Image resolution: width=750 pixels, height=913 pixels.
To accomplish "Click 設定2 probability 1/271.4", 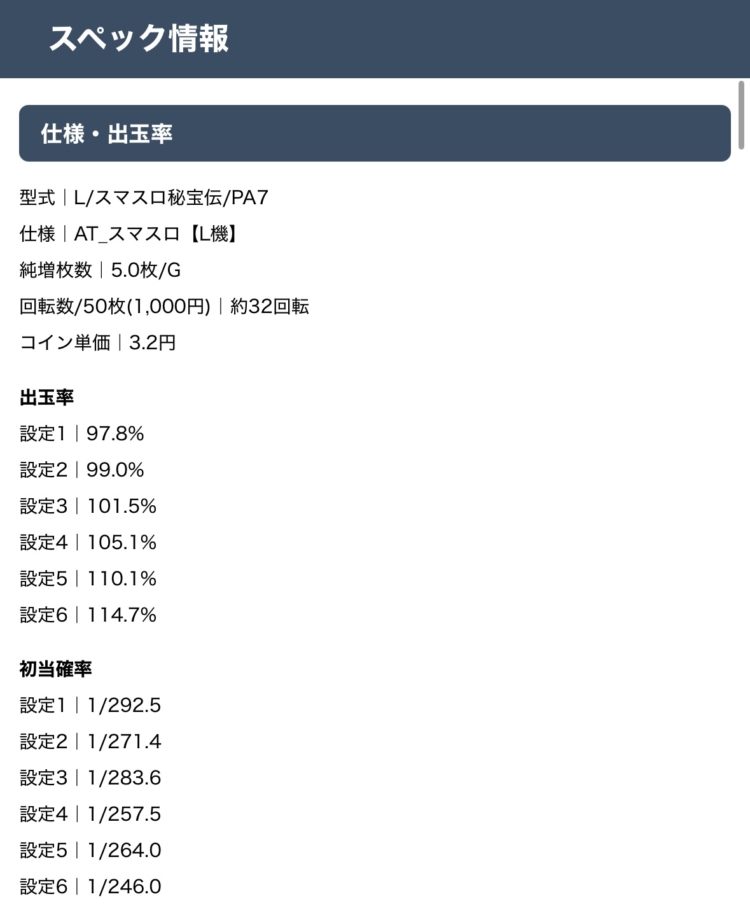I will [90, 741].
